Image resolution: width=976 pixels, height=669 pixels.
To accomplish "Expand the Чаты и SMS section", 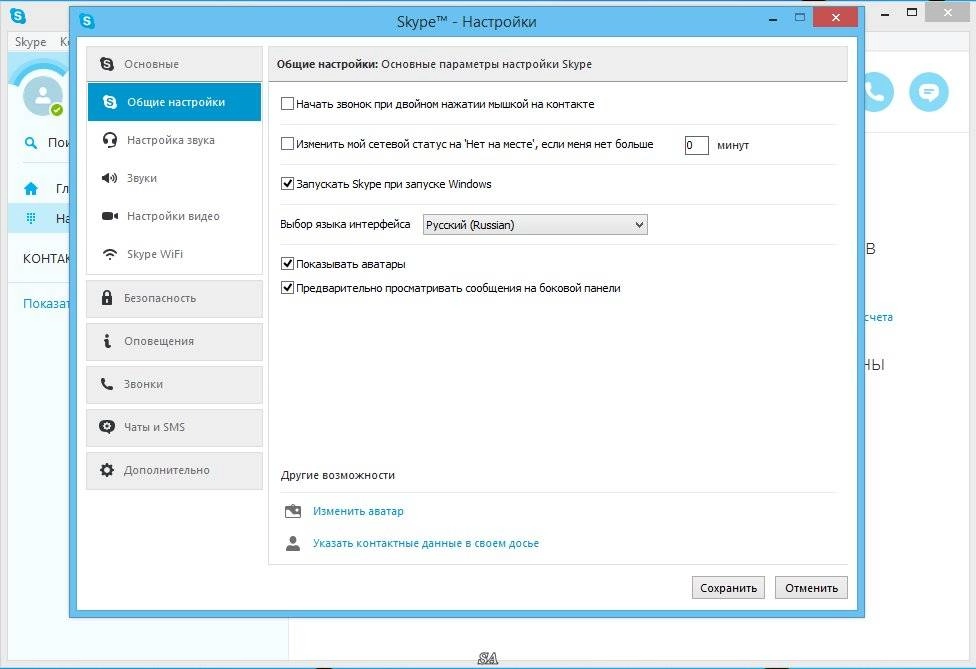I will pyautogui.click(x=174, y=427).
